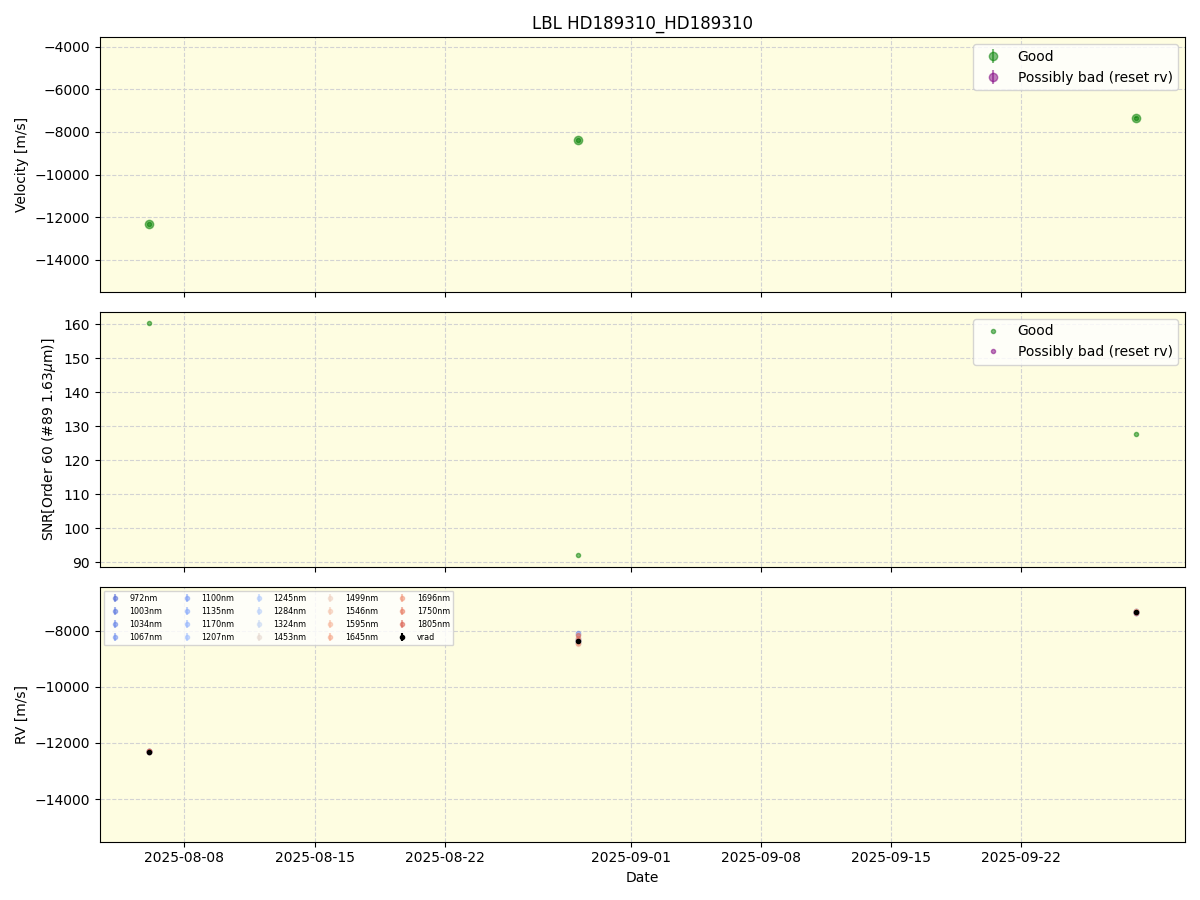The image size is (1200, 900).
Task: Select the velocity data point near -12000 m/s
Action: click(149, 224)
